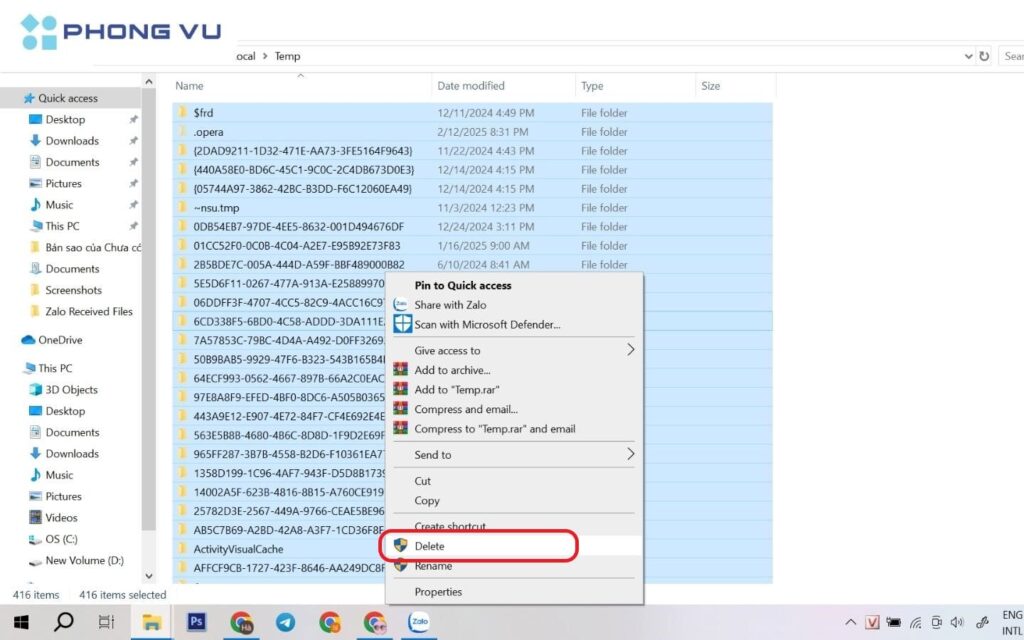The image size is (1024, 640).
Task: Show hidden system tray icons
Action: (x=851, y=622)
